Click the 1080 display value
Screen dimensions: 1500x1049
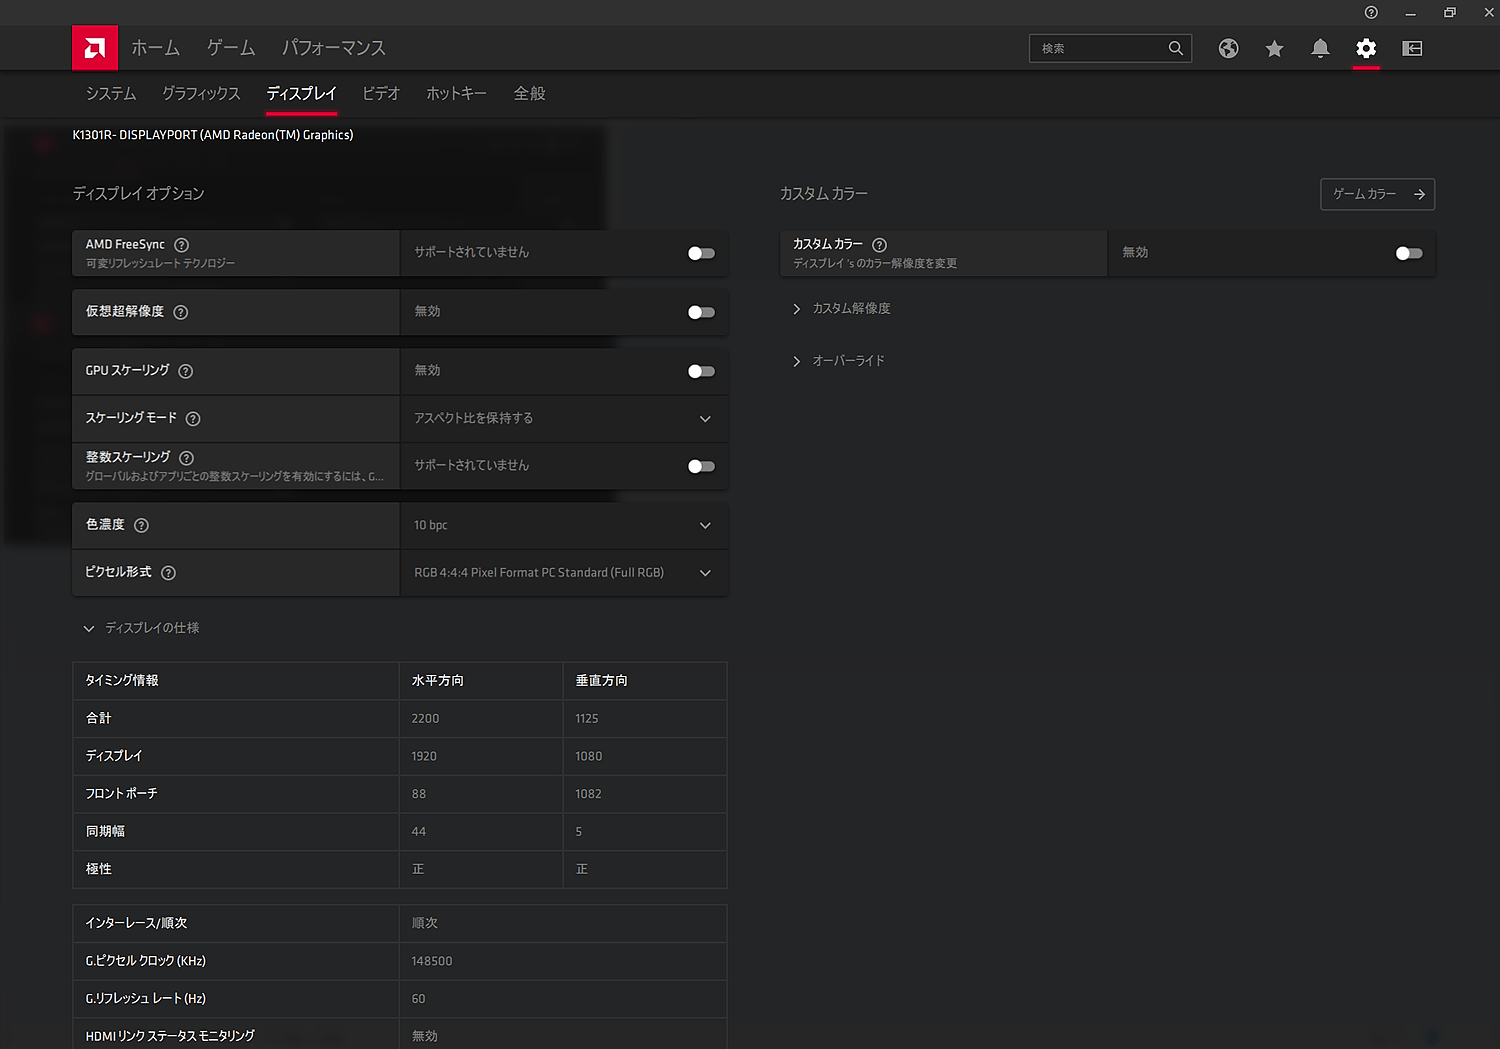[x=589, y=756]
